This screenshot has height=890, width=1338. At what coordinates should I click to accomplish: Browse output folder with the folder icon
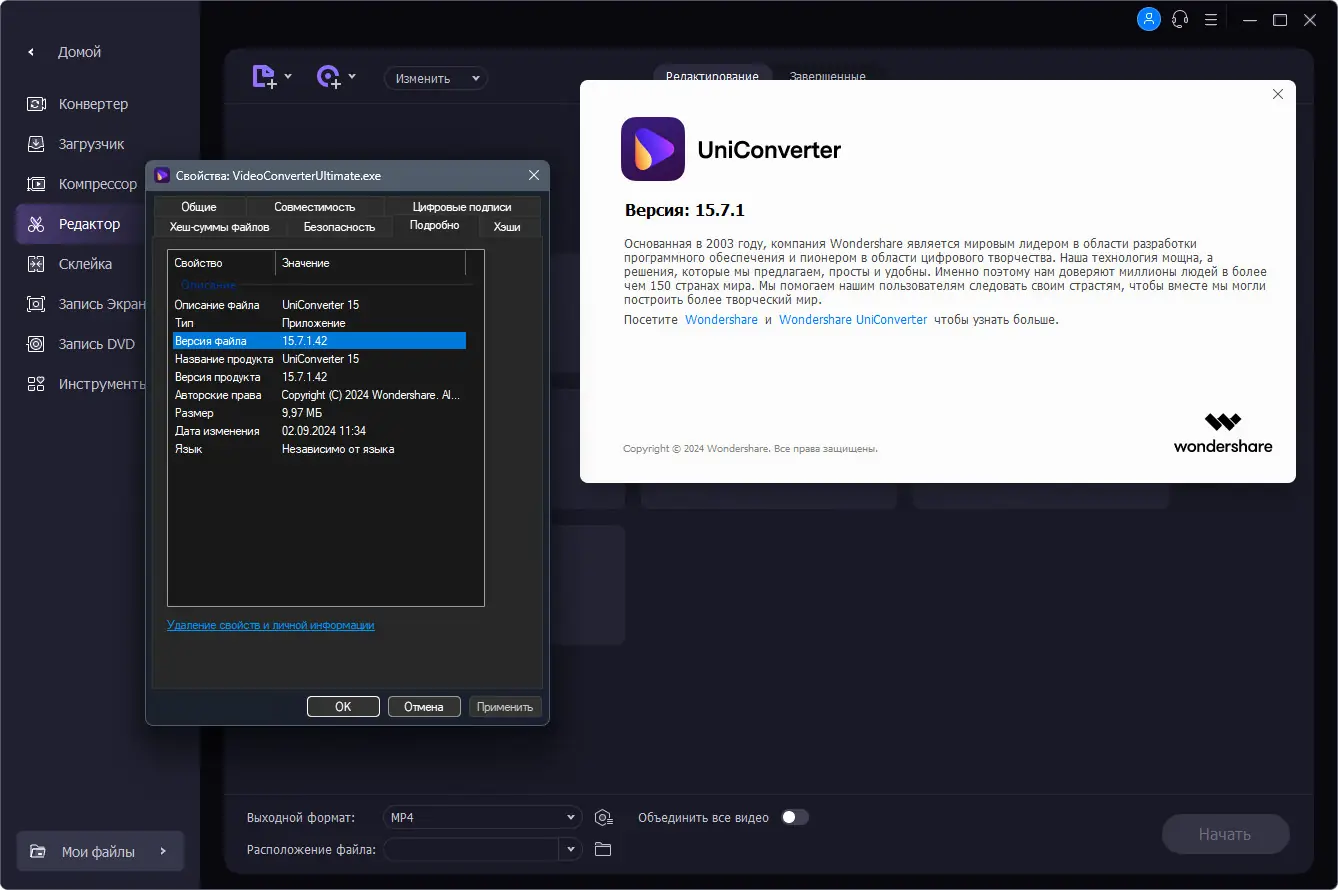click(x=602, y=849)
